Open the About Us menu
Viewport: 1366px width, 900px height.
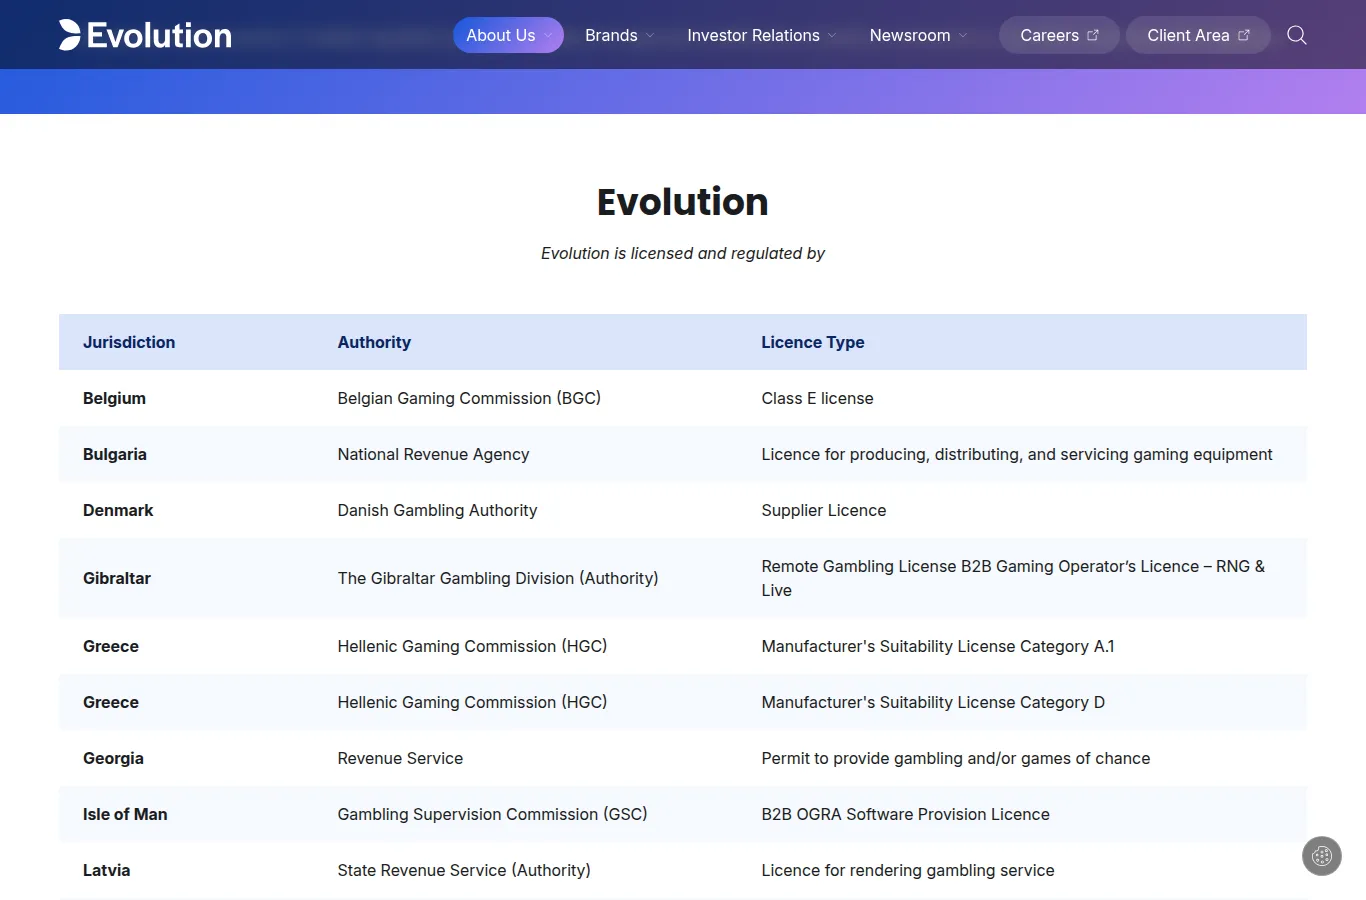[x=508, y=35]
